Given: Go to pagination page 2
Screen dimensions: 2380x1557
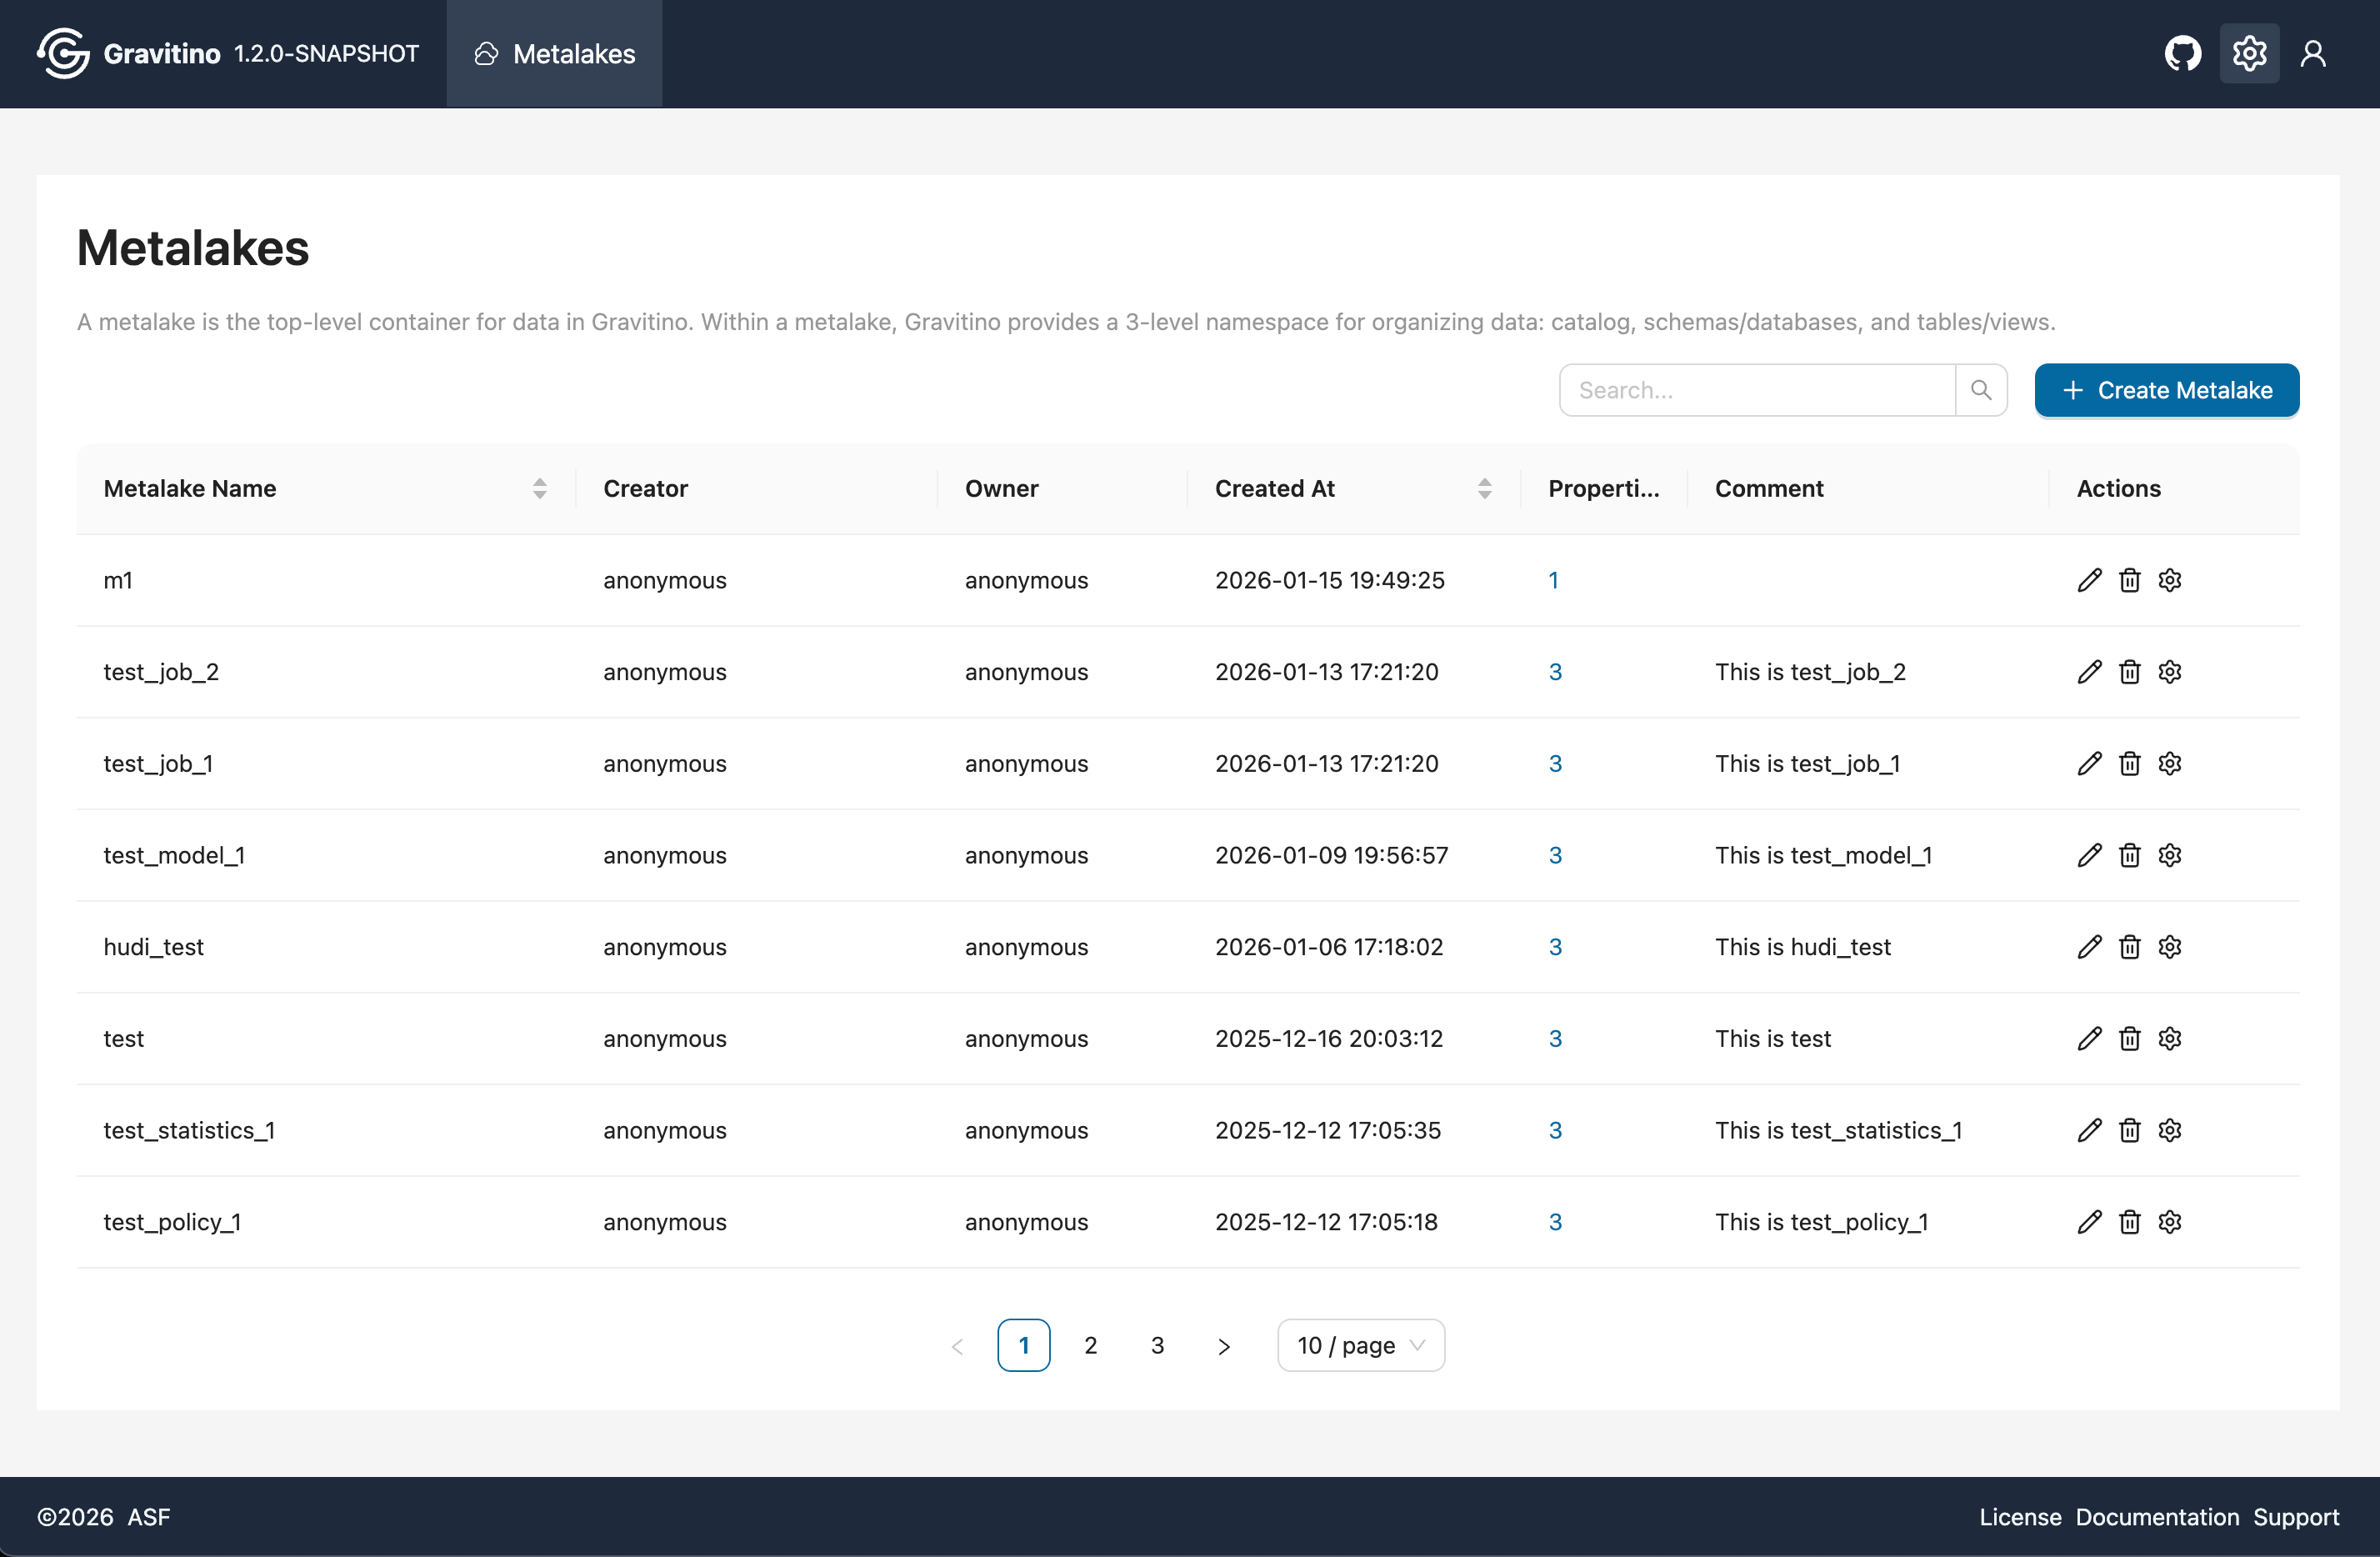Looking at the screenshot, I should pos(1090,1345).
